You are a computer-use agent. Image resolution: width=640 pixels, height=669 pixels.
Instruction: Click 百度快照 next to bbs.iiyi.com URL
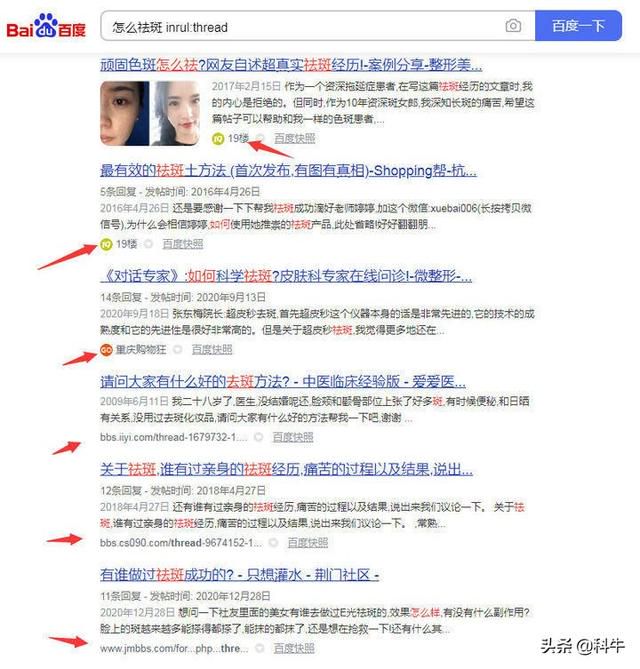[x=293, y=437]
